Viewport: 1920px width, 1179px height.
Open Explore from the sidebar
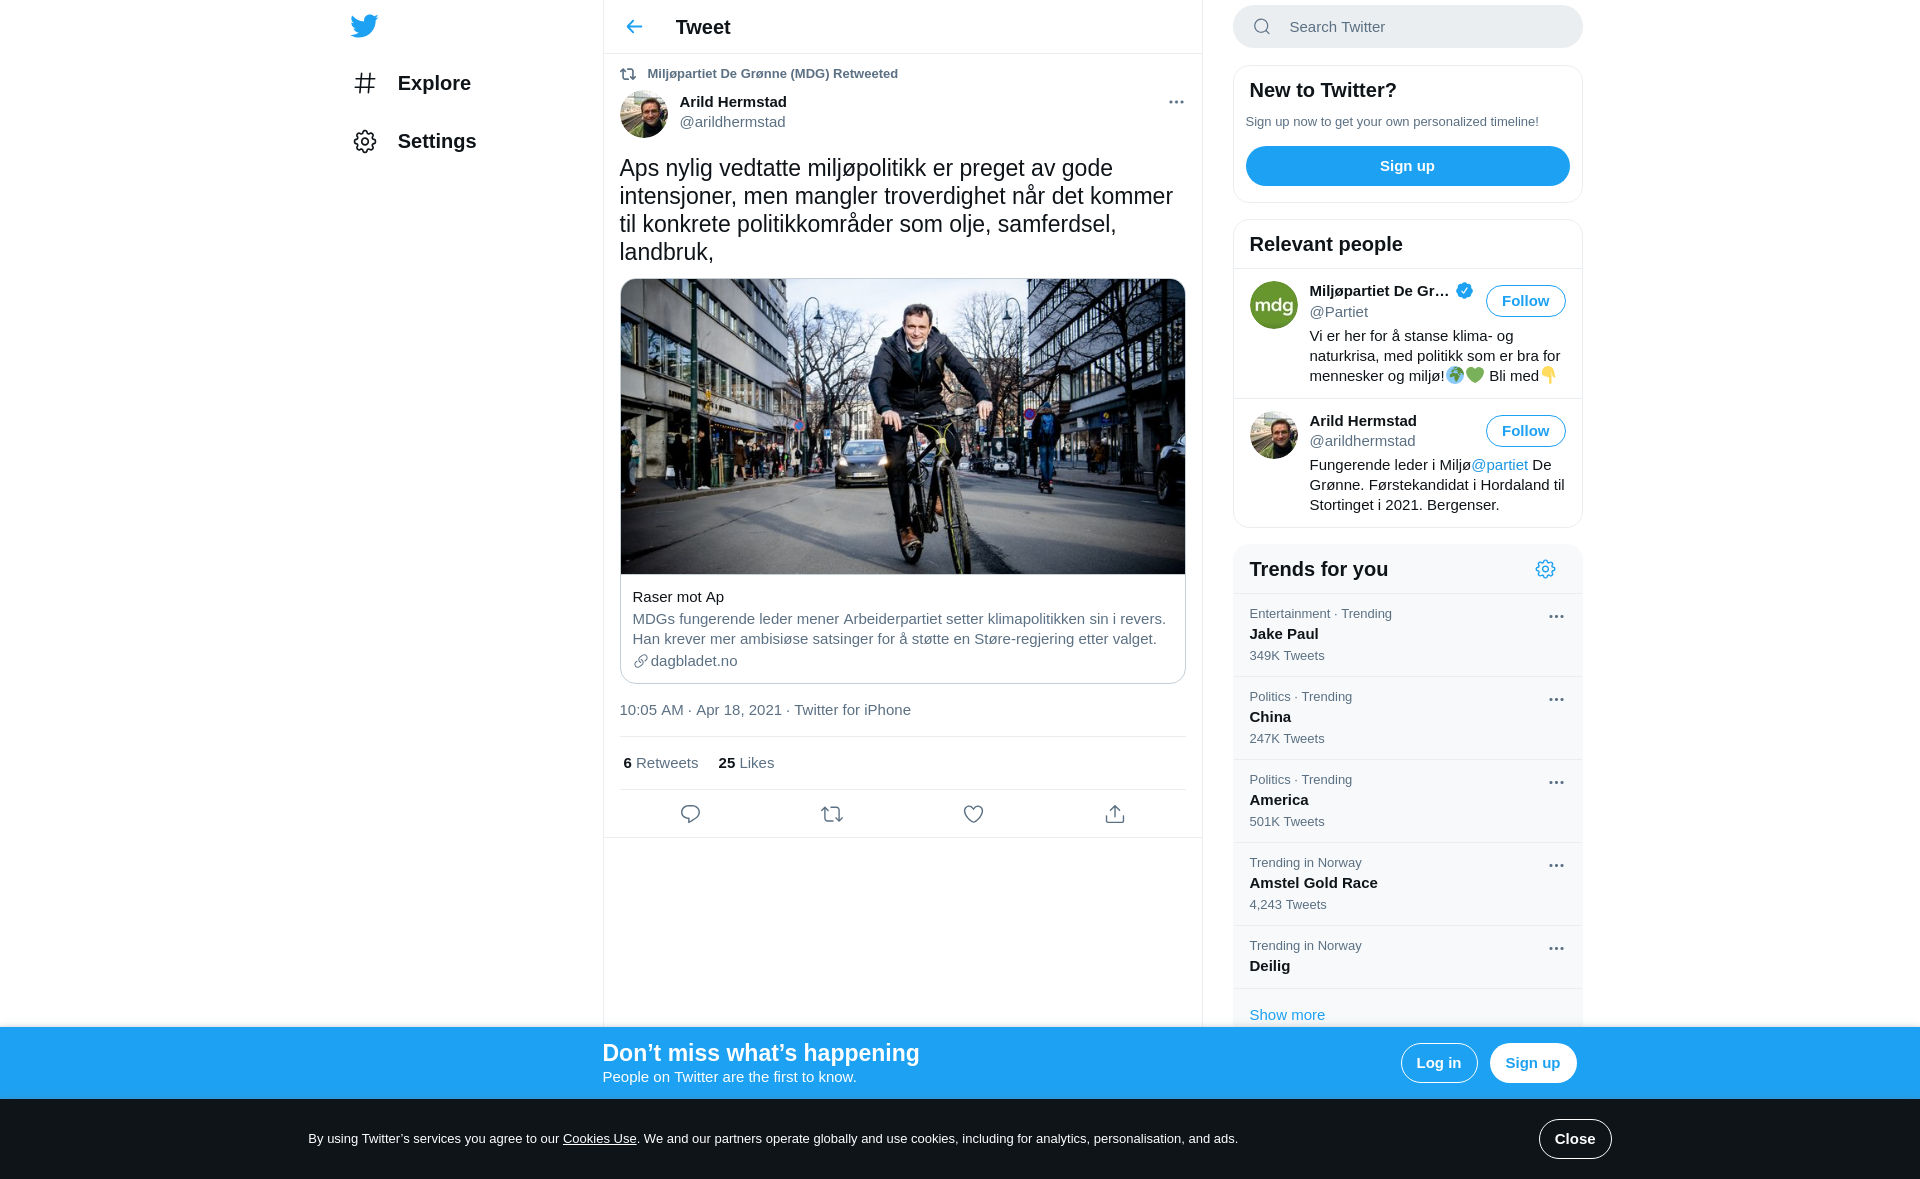pos(411,83)
